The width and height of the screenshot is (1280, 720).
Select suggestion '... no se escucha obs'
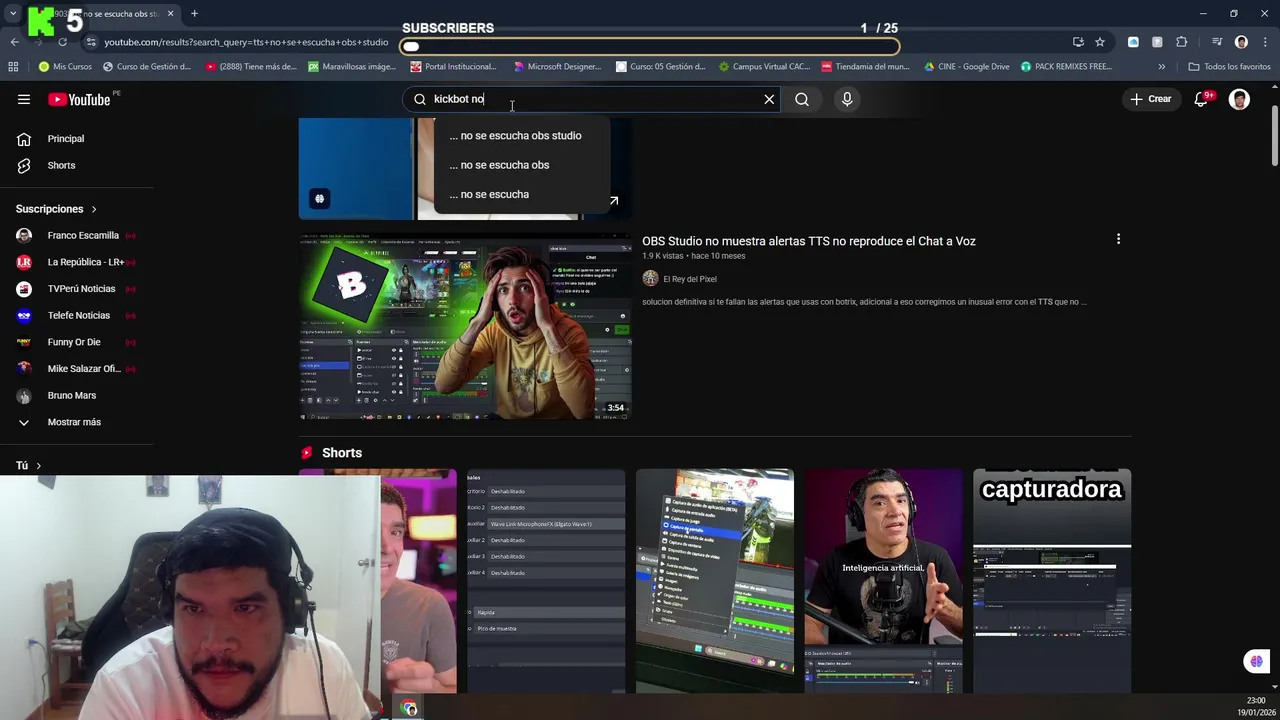tap(520, 165)
